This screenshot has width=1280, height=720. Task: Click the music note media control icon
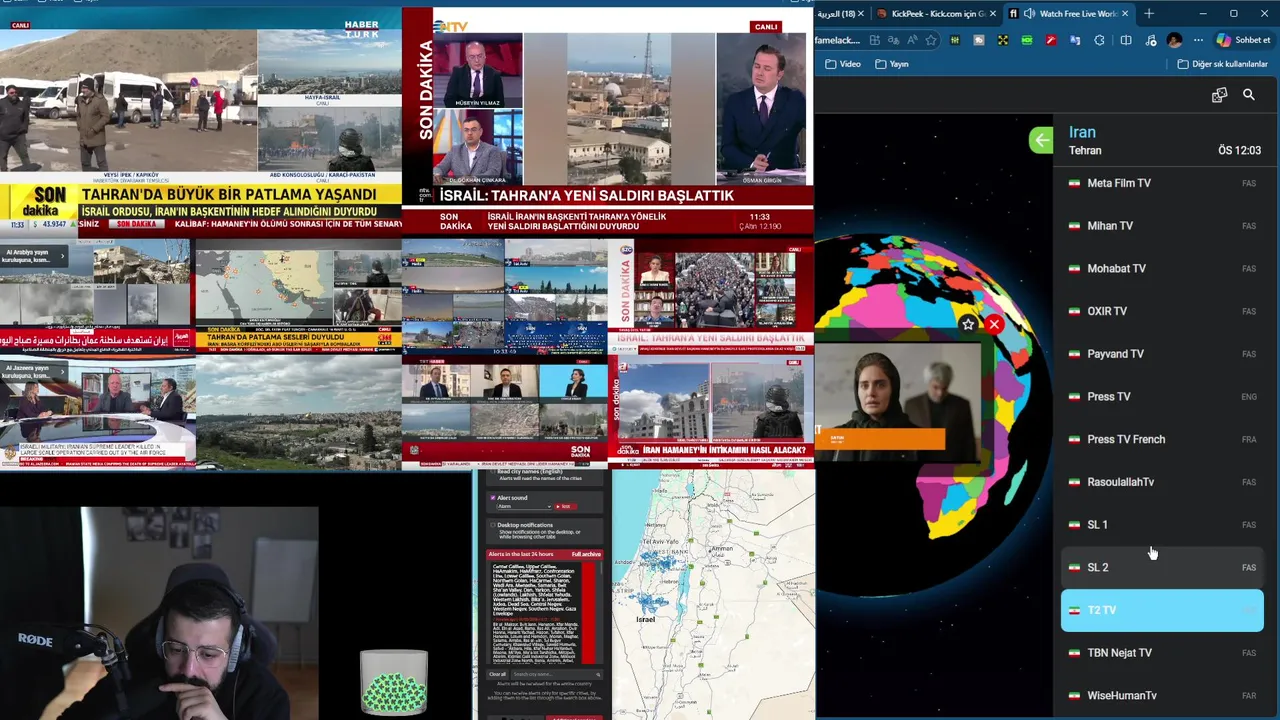(x=1151, y=40)
